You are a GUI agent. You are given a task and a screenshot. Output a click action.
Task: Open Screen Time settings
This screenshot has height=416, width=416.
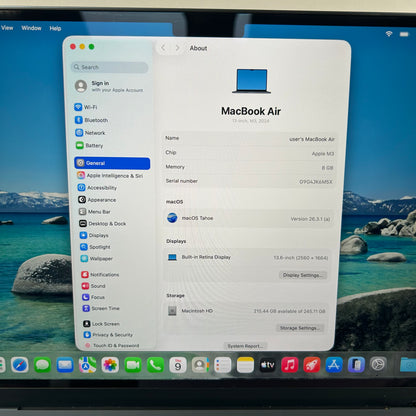101,308
